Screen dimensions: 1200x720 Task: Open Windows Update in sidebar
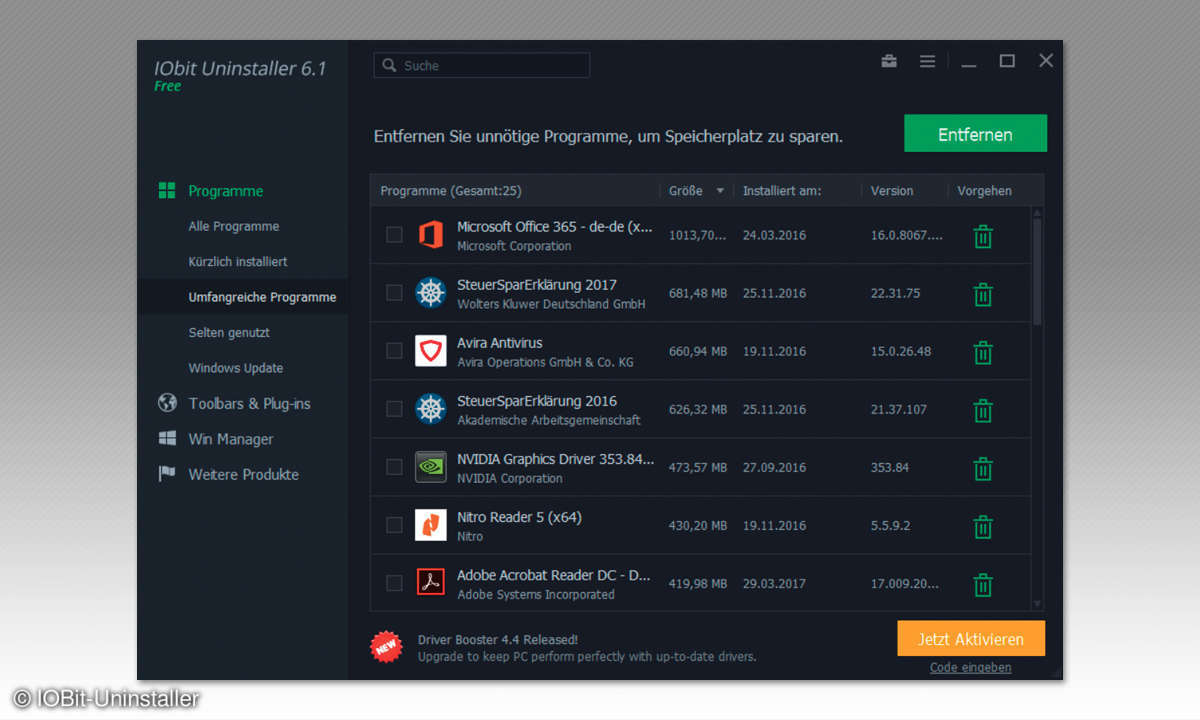236,368
